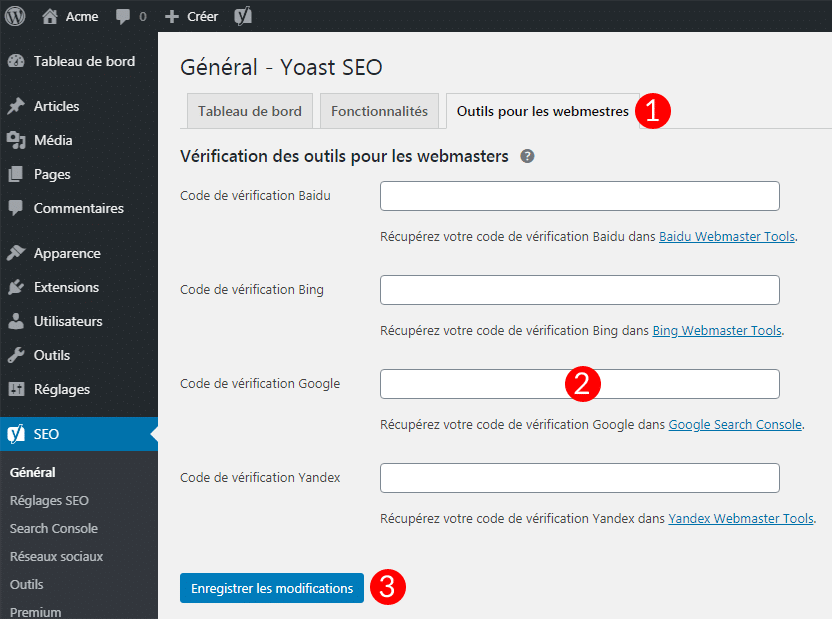Viewport: 832px width, 619px height.
Task: Click the comment count 0 in admin bar
Action: [143, 17]
